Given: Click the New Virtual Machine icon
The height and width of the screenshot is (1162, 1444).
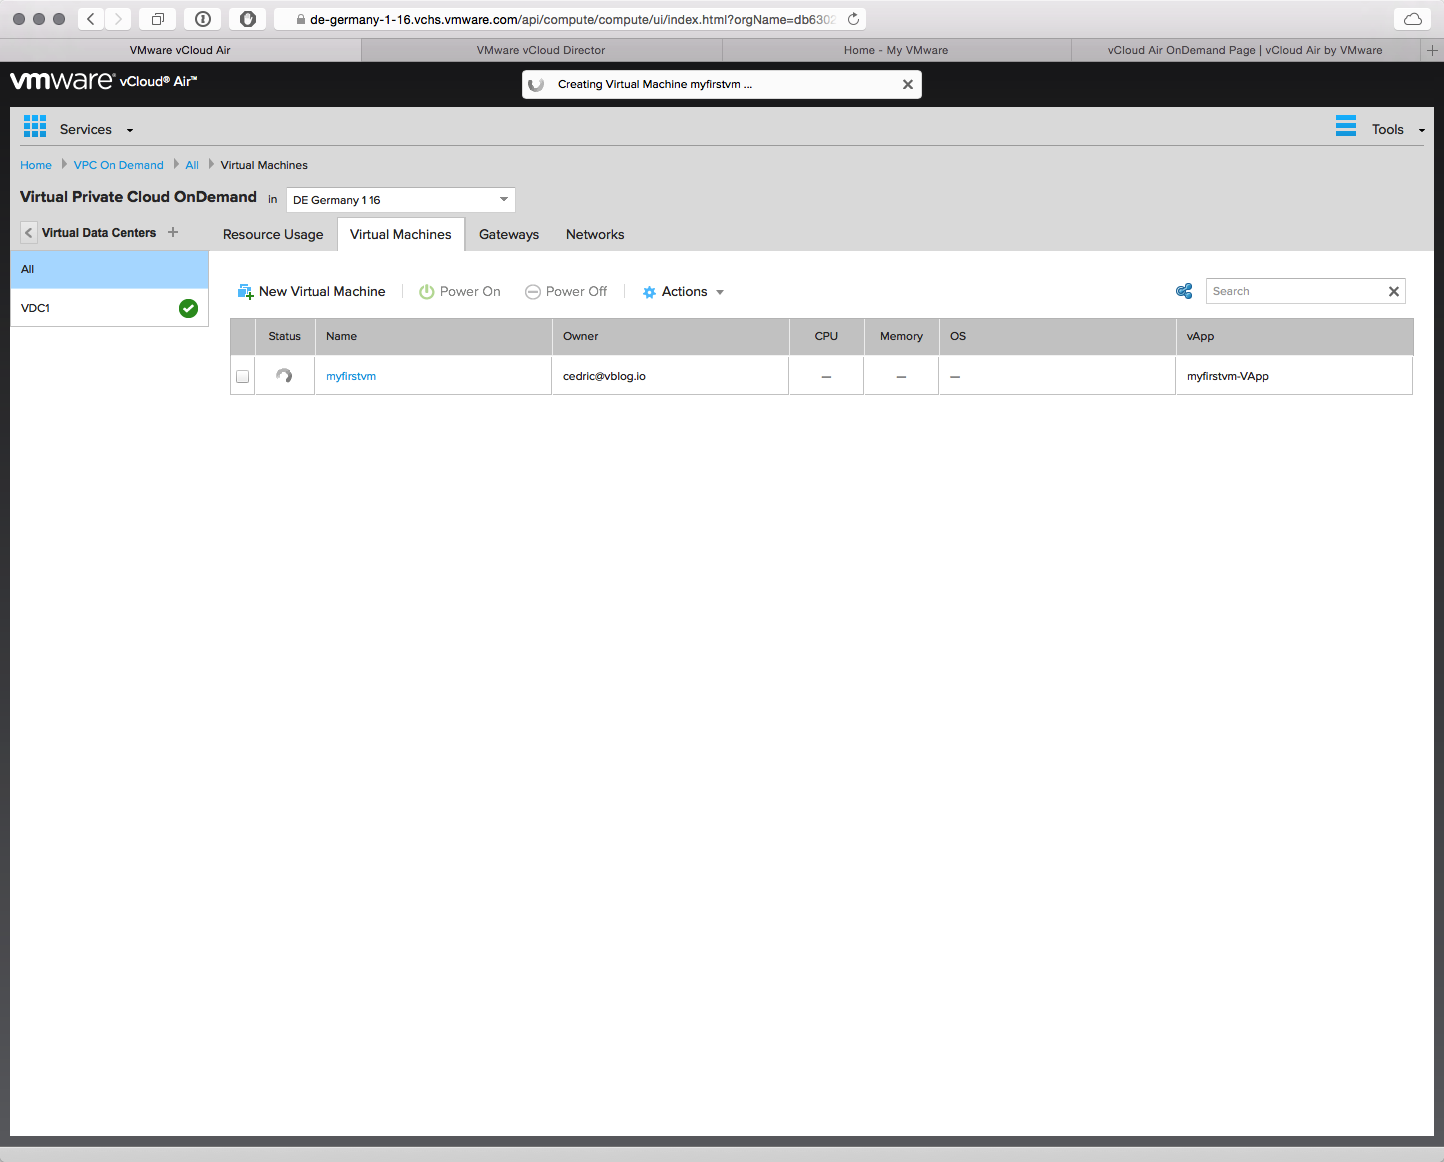Looking at the screenshot, I should (x=245, y=292).
